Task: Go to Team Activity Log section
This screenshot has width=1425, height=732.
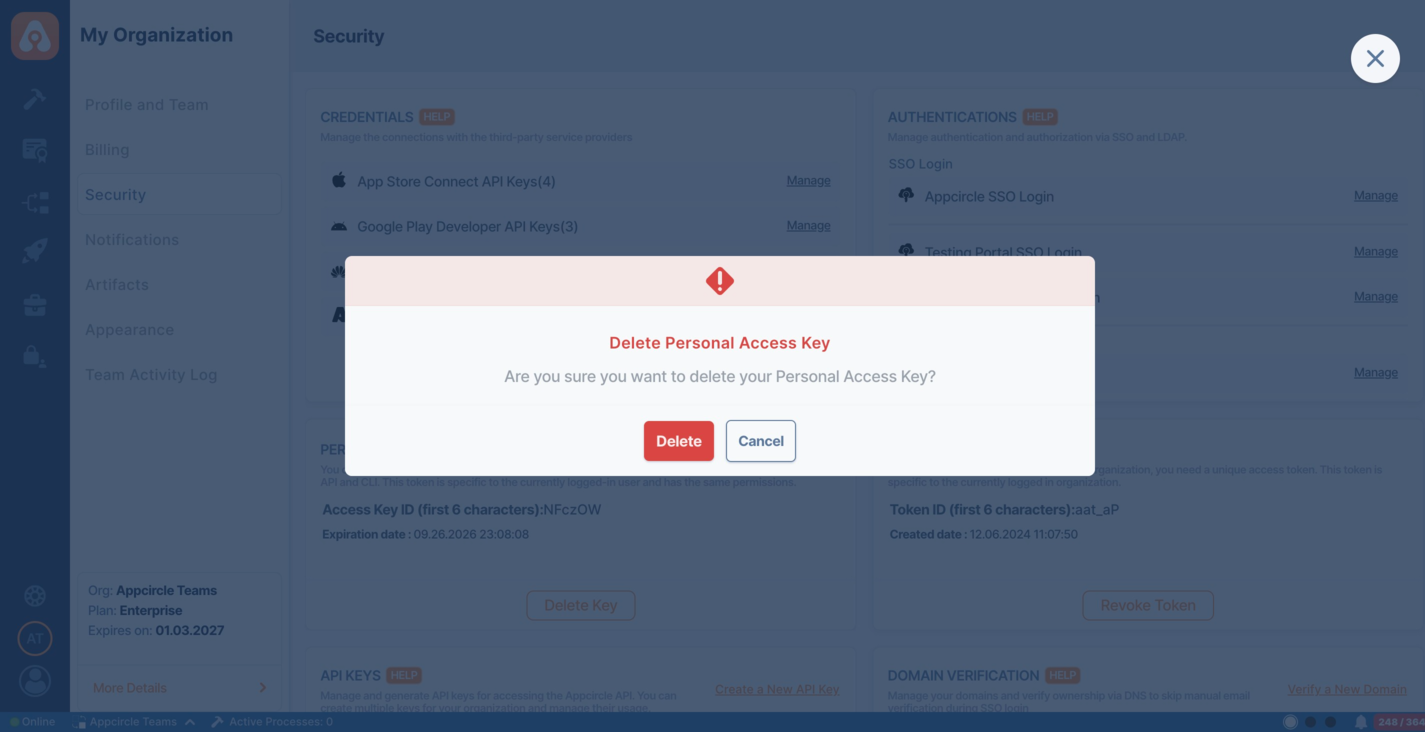Action: click(151, 375)
